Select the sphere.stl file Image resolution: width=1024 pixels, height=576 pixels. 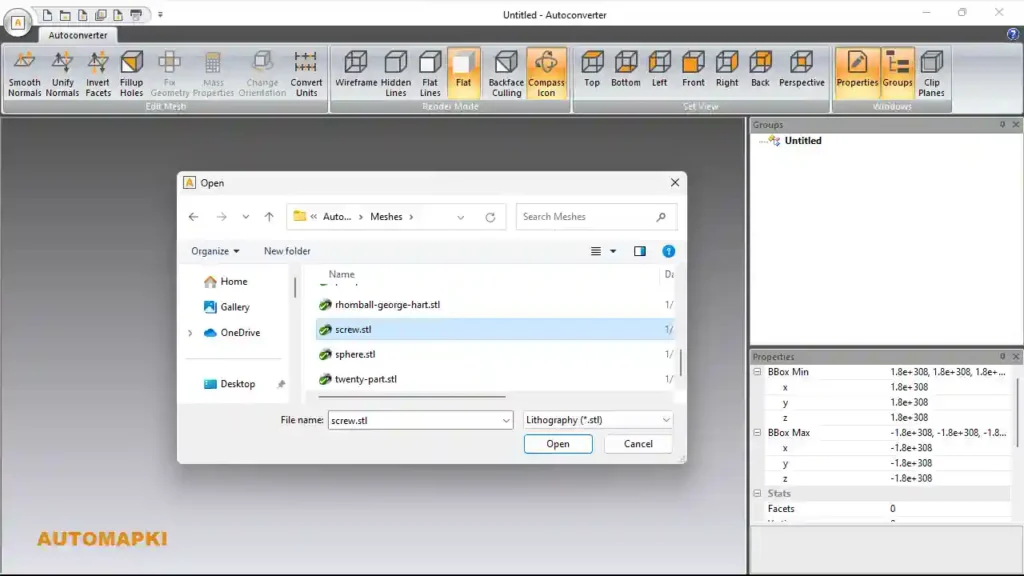(x=495, y=355)
